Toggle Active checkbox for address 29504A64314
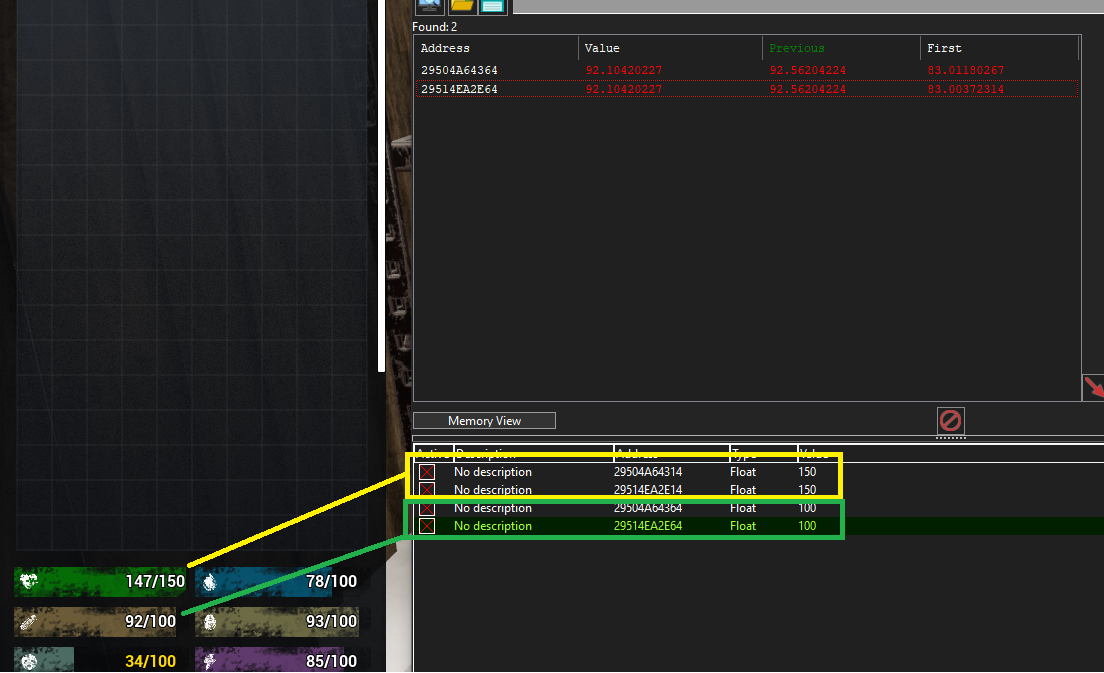Image resolution: width=1104 pixels, height=673 pixels. 427,472
